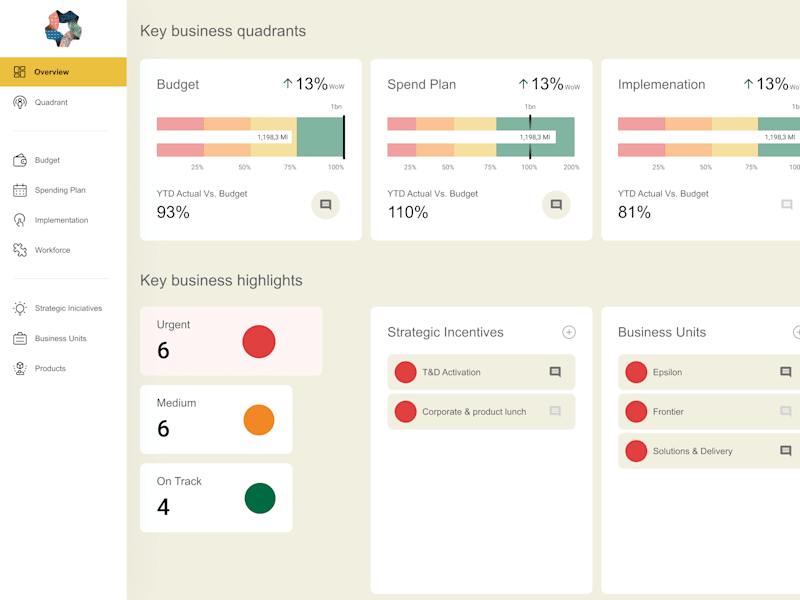Go to Budget in the sidebar
Screen dimensions: 800x600
pyautogui.click(x=47, y=160)
